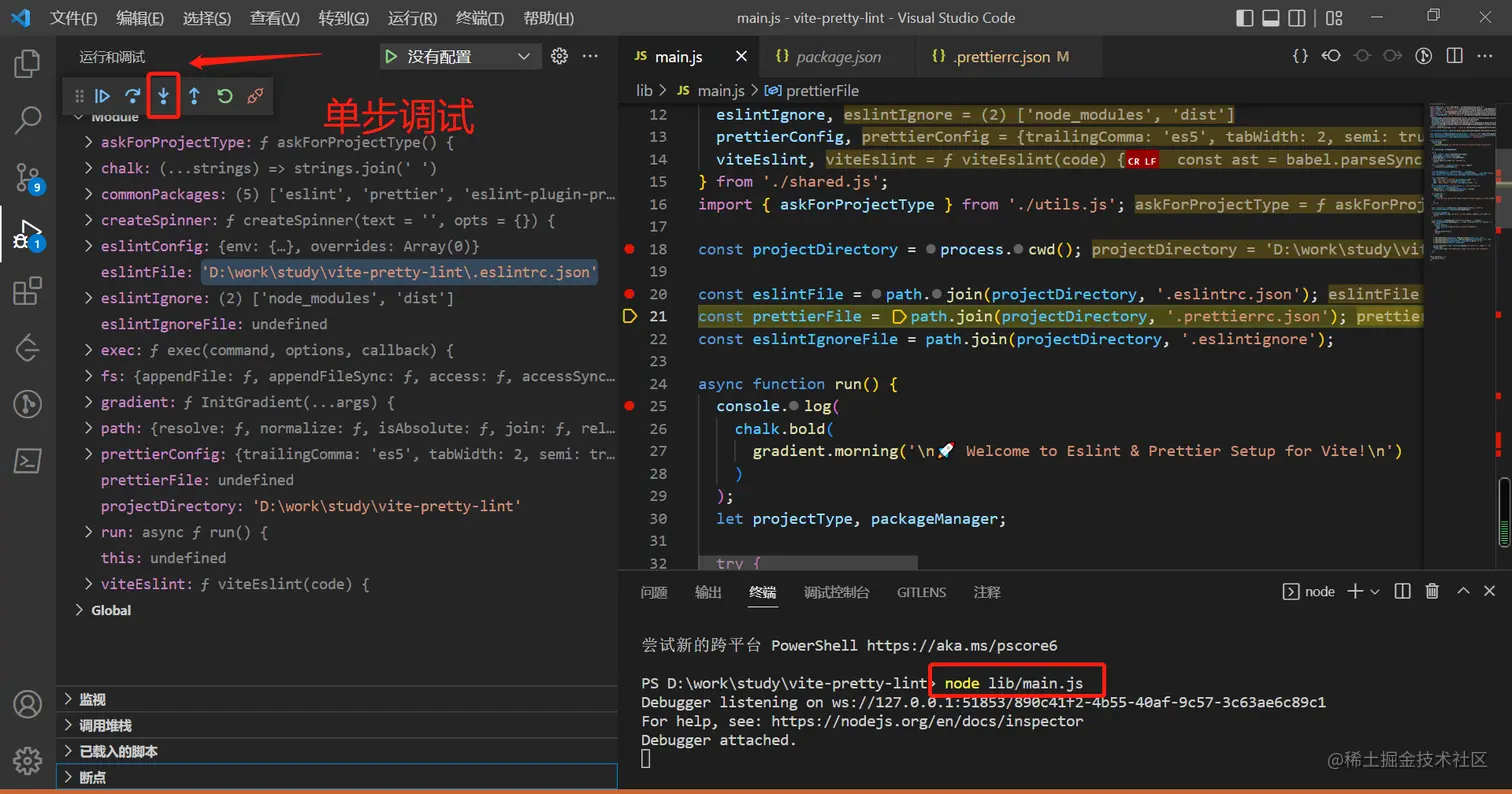Open the debug configuration dropdown
The width and height of the screenshot is (1512, 794).
523,57
